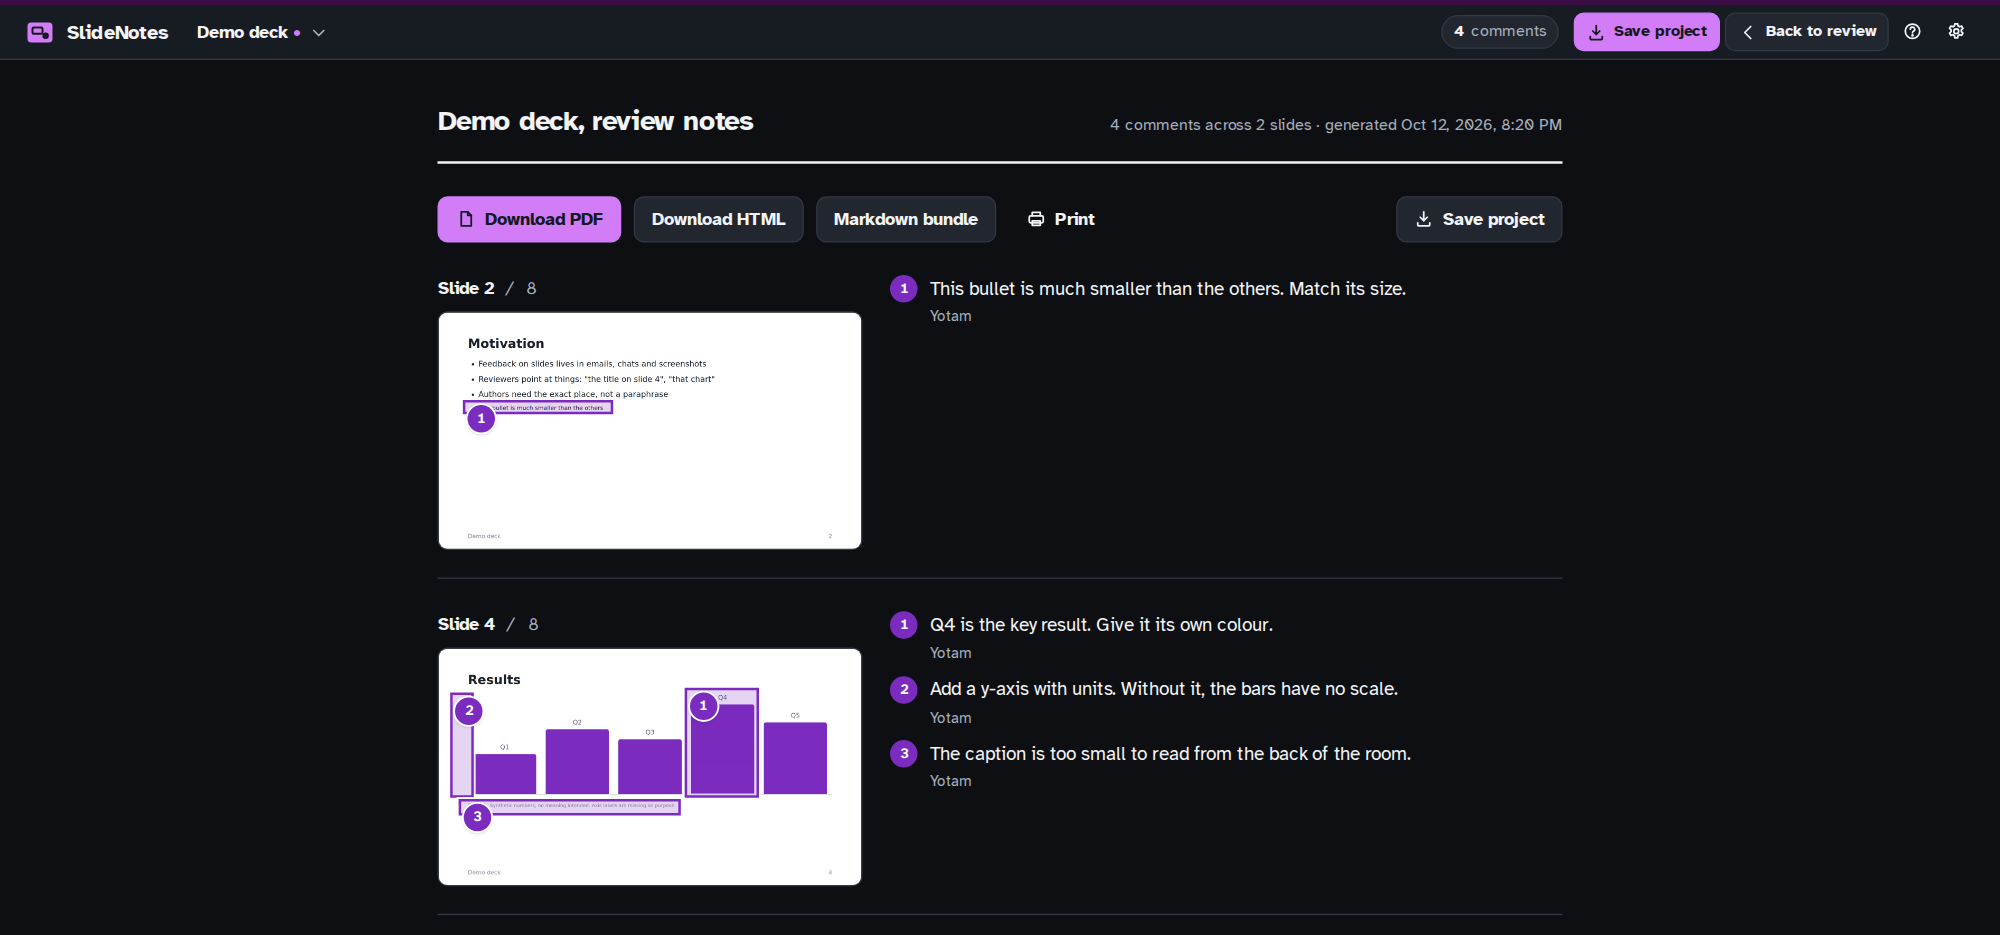Expand the Demo deck dropdown chevron
The width and height of the screenshot is (2000, 935).
click(x=319, y=33)
